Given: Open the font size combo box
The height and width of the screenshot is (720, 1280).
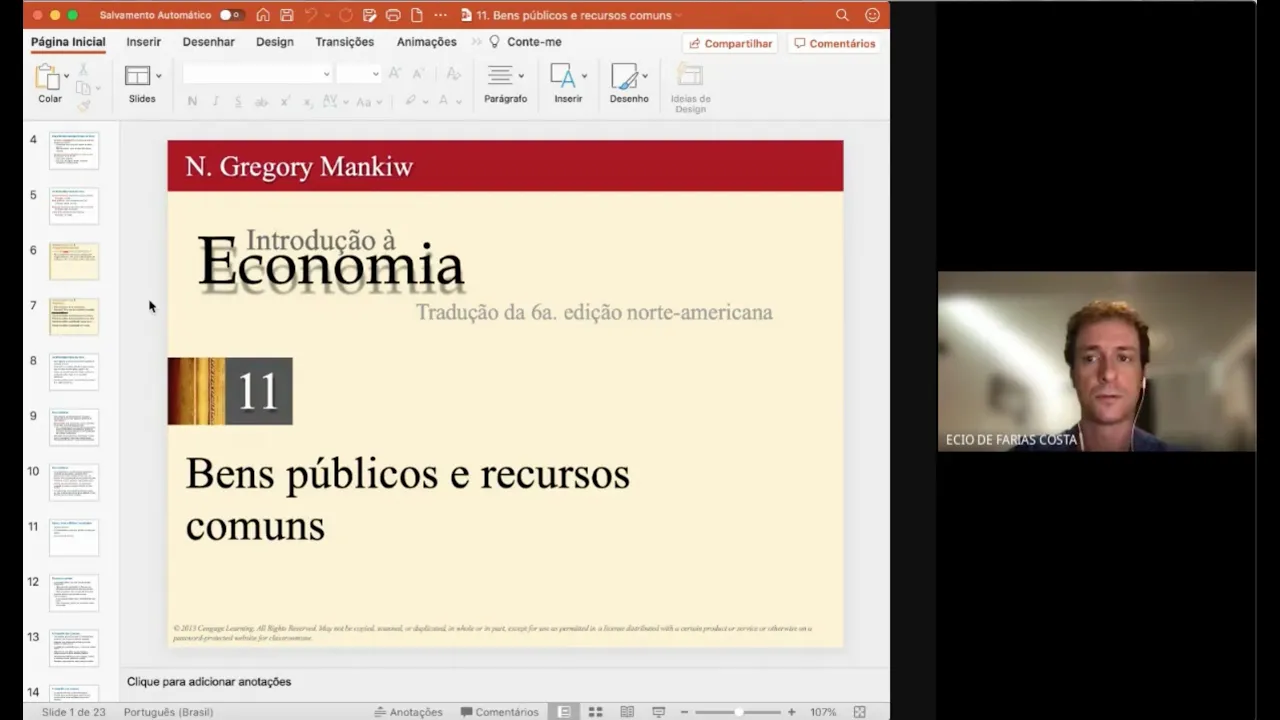Looking at the screenshot, I should pyautogui.click(x=358, y=74).
